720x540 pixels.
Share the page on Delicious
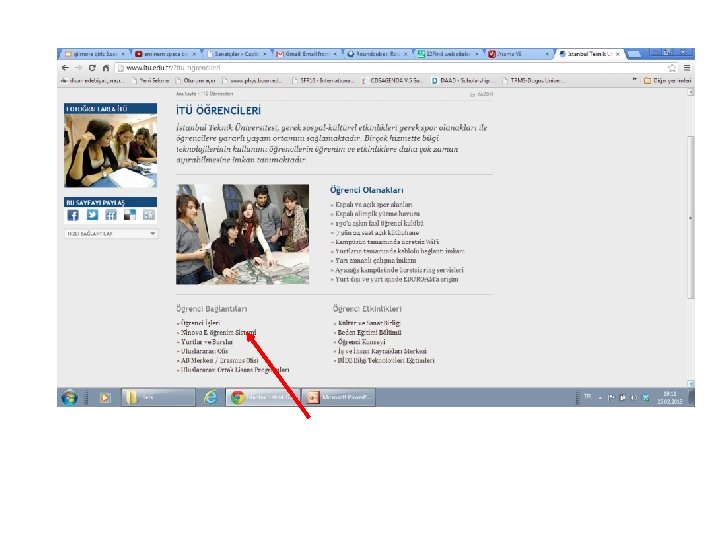[x=130, y=215]
